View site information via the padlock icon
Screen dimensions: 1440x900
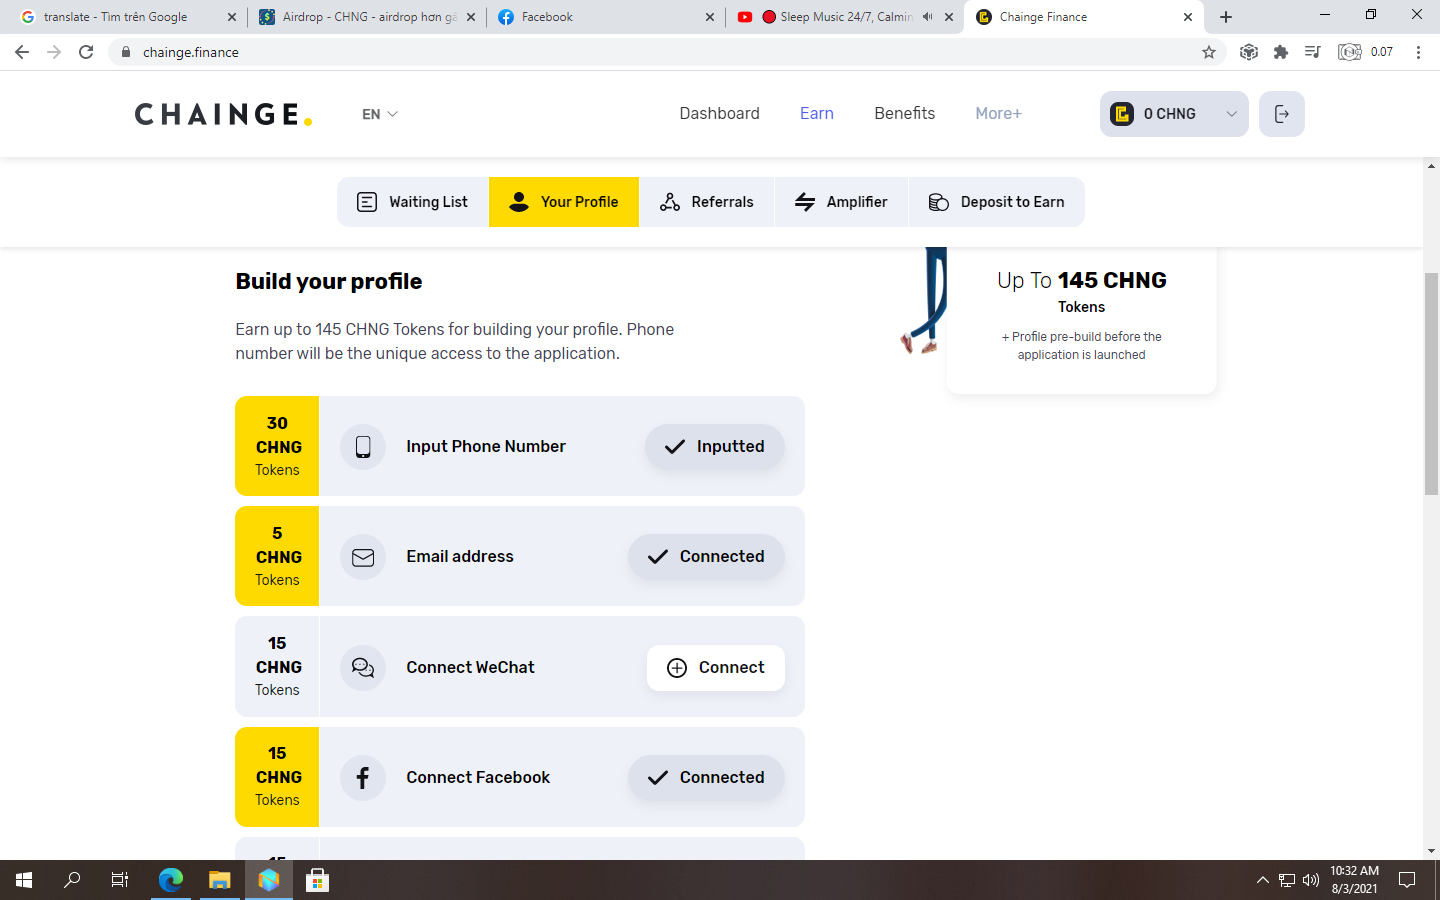click(x=126, y=52)
